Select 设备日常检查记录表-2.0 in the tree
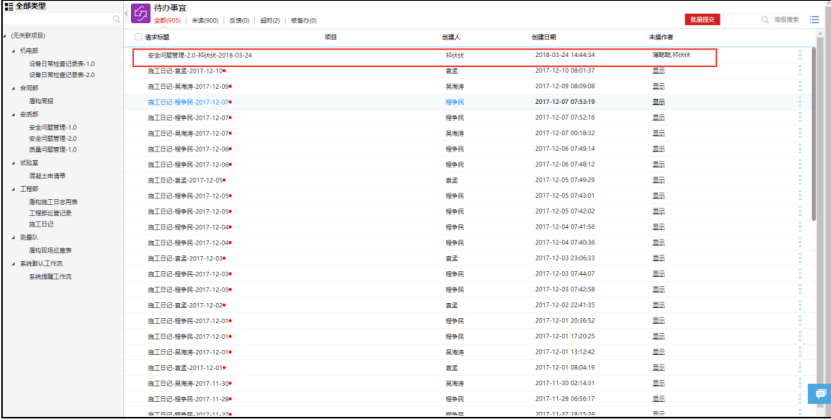 (62, 75)
